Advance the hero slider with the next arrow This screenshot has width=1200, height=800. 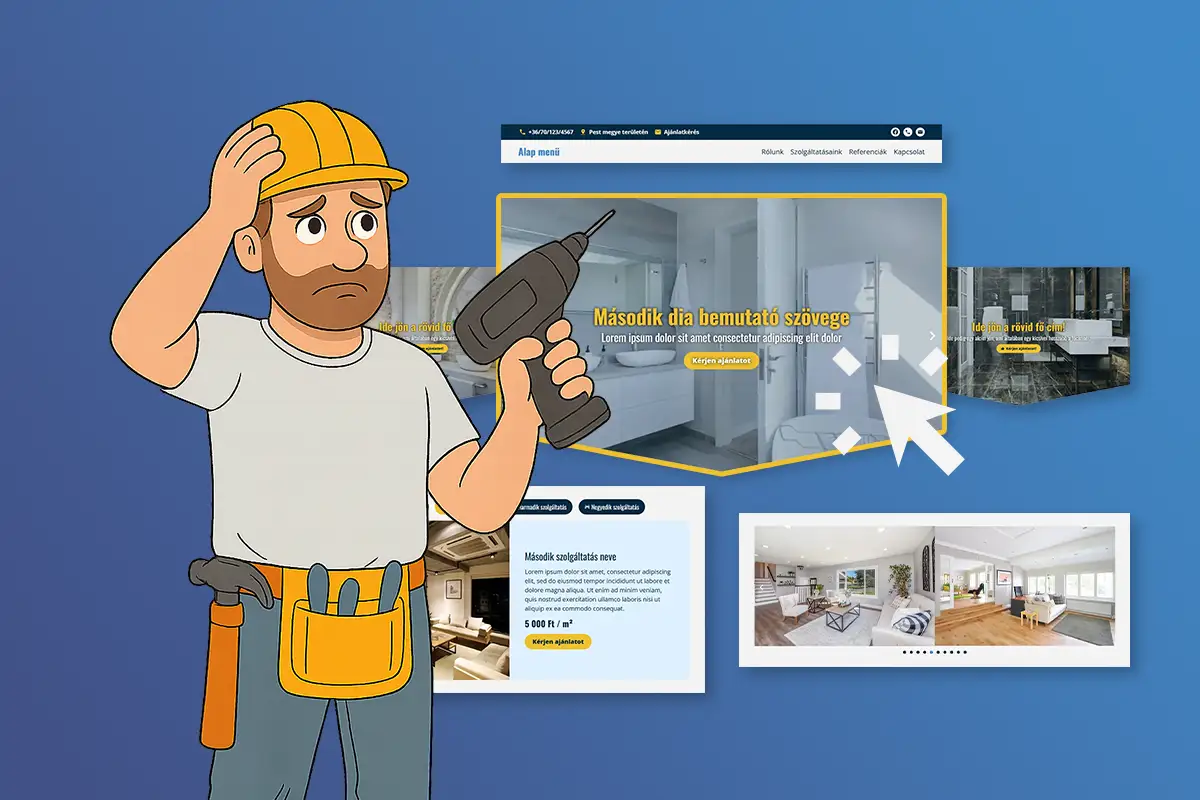pos(932,336)
